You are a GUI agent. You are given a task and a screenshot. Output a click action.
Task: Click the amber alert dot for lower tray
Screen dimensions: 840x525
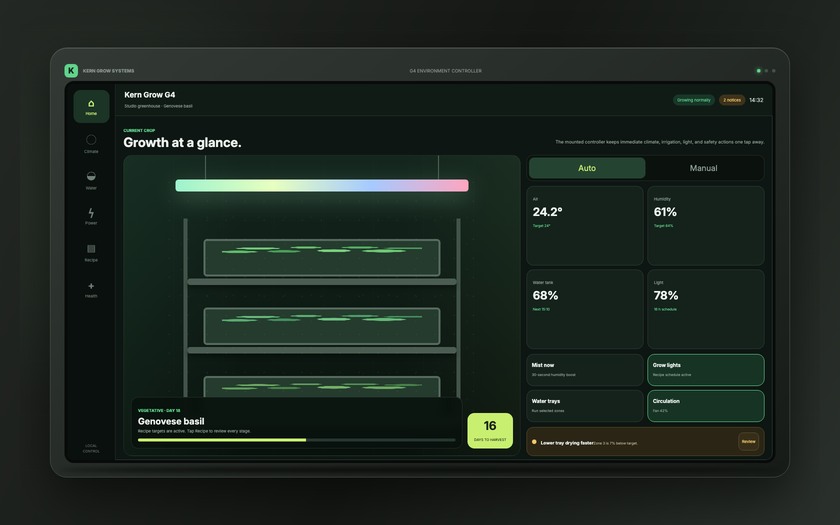pos(534,442)
